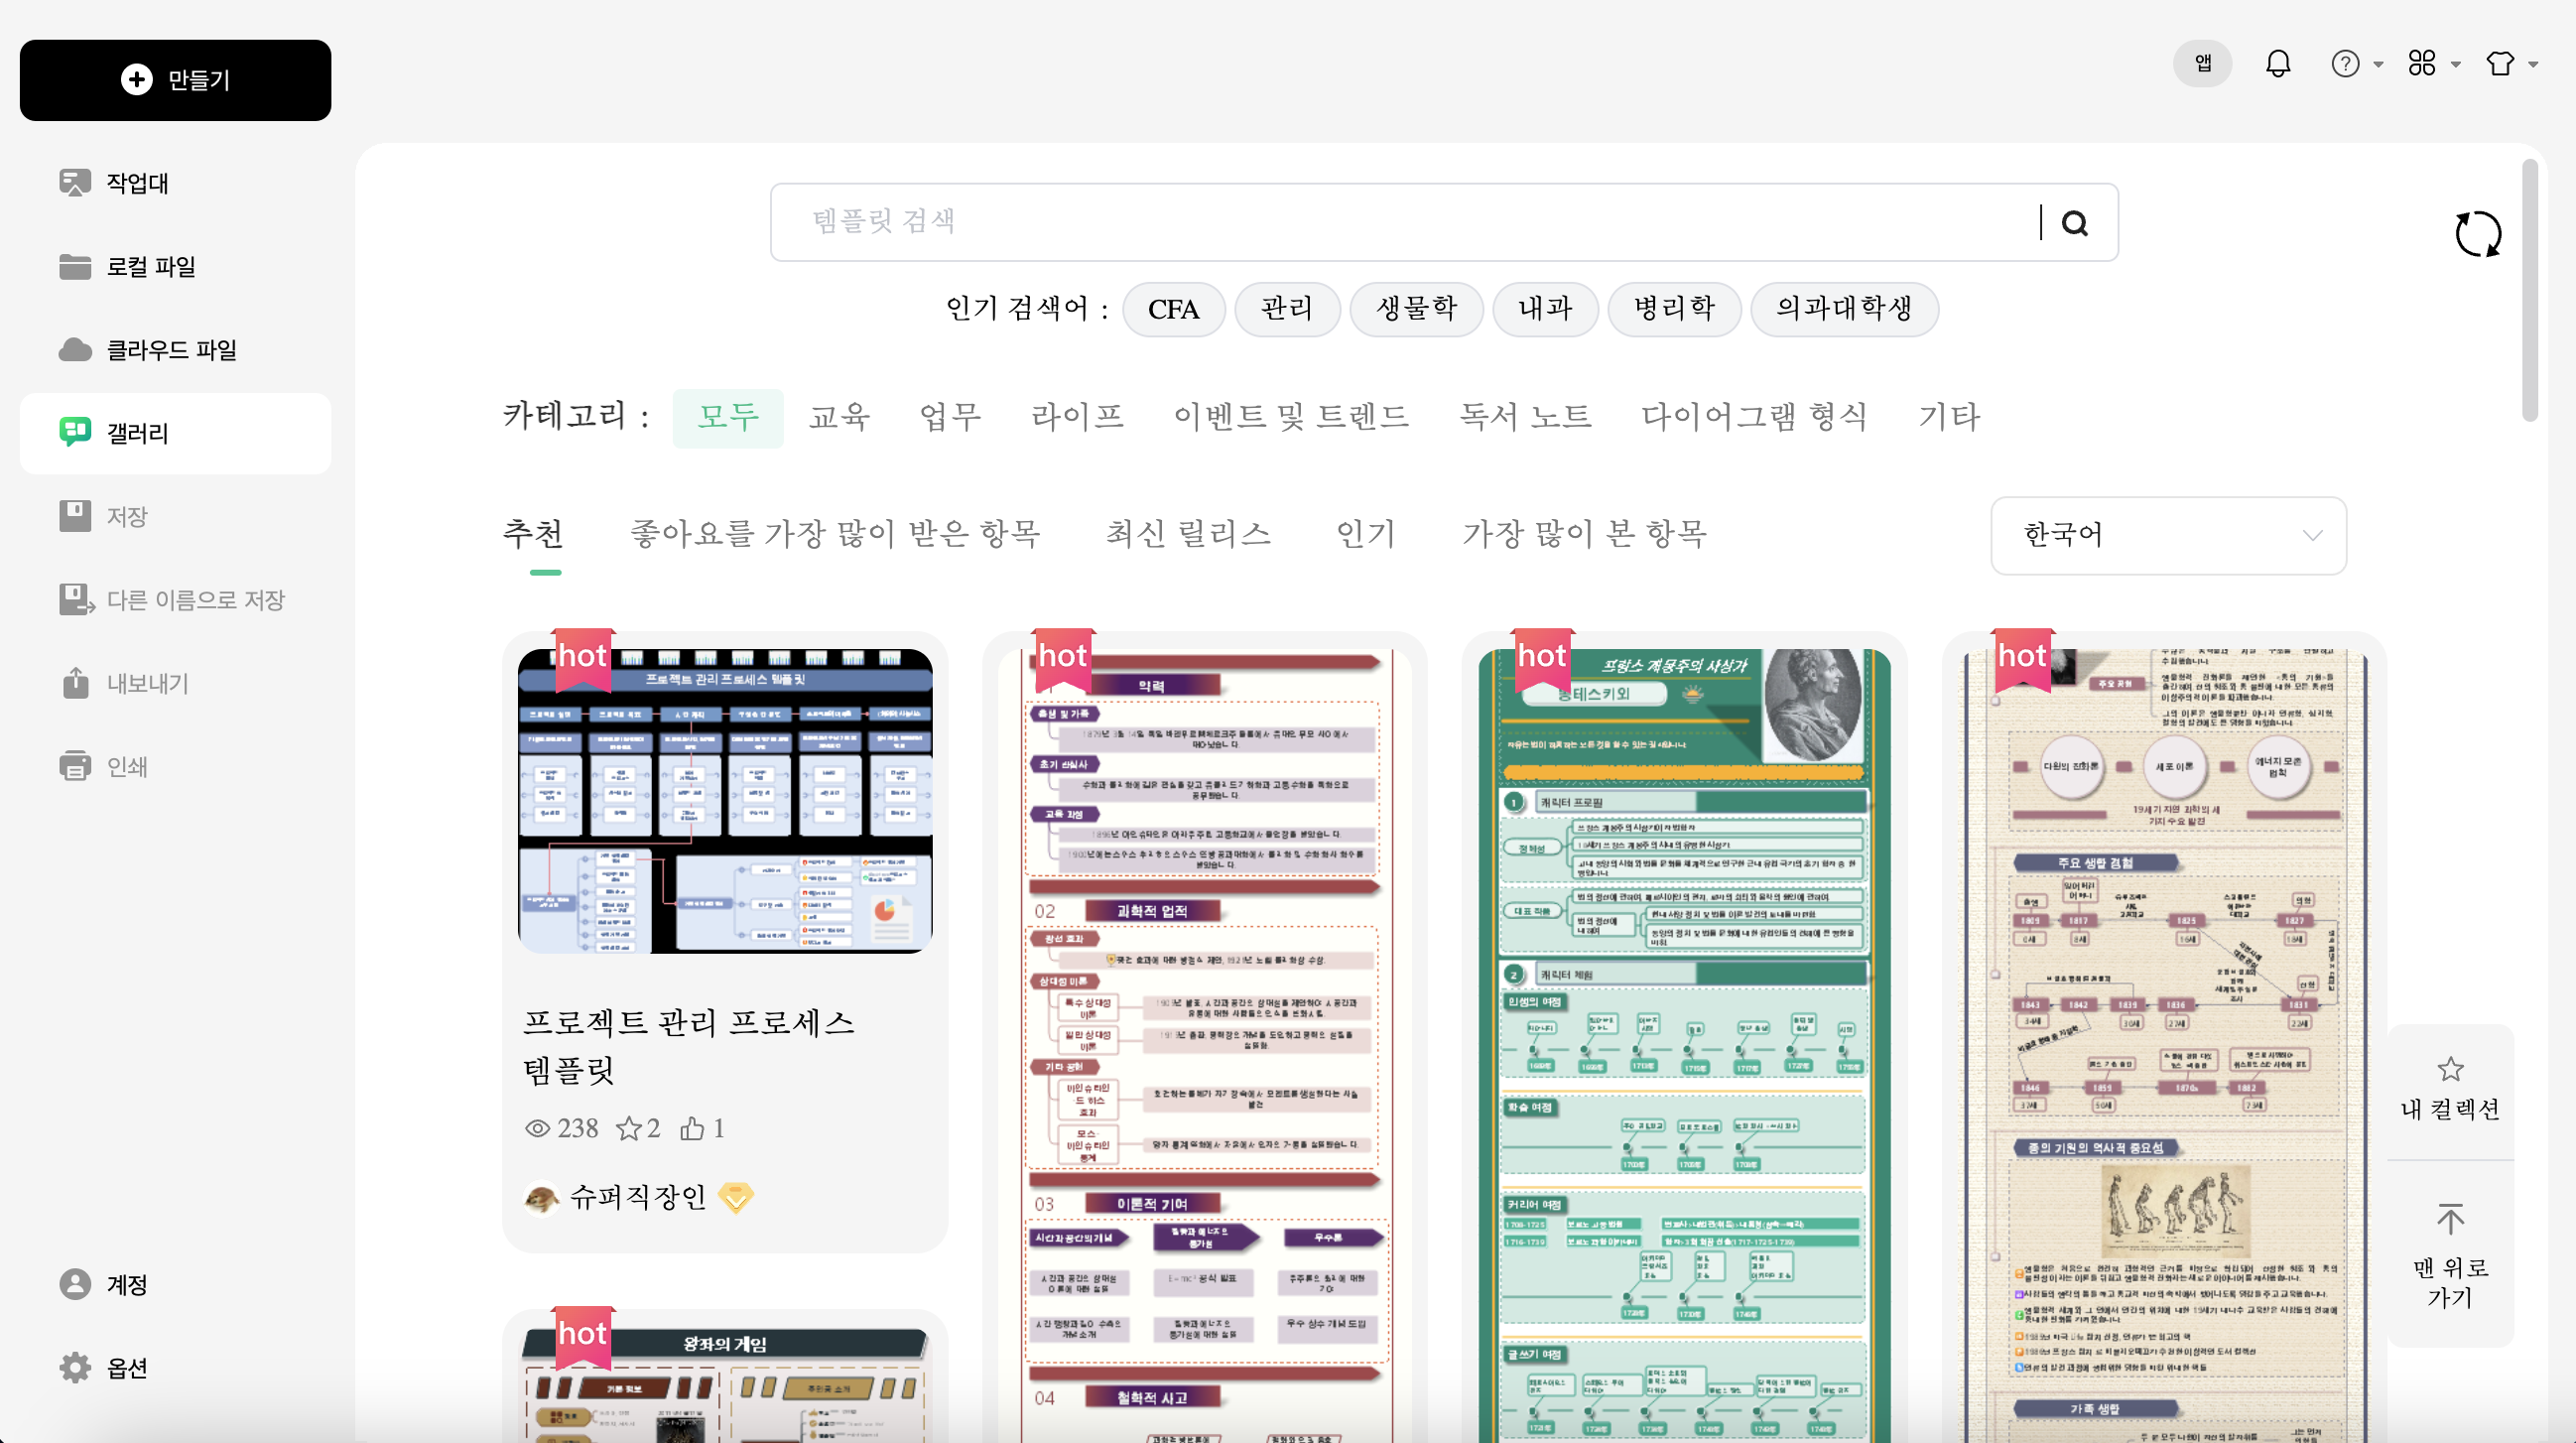Image resolution: width=2576 pixels, height=1443 pixels.
Task: Select category 다이어그램 형식
Action: (x=1754, y=417)
